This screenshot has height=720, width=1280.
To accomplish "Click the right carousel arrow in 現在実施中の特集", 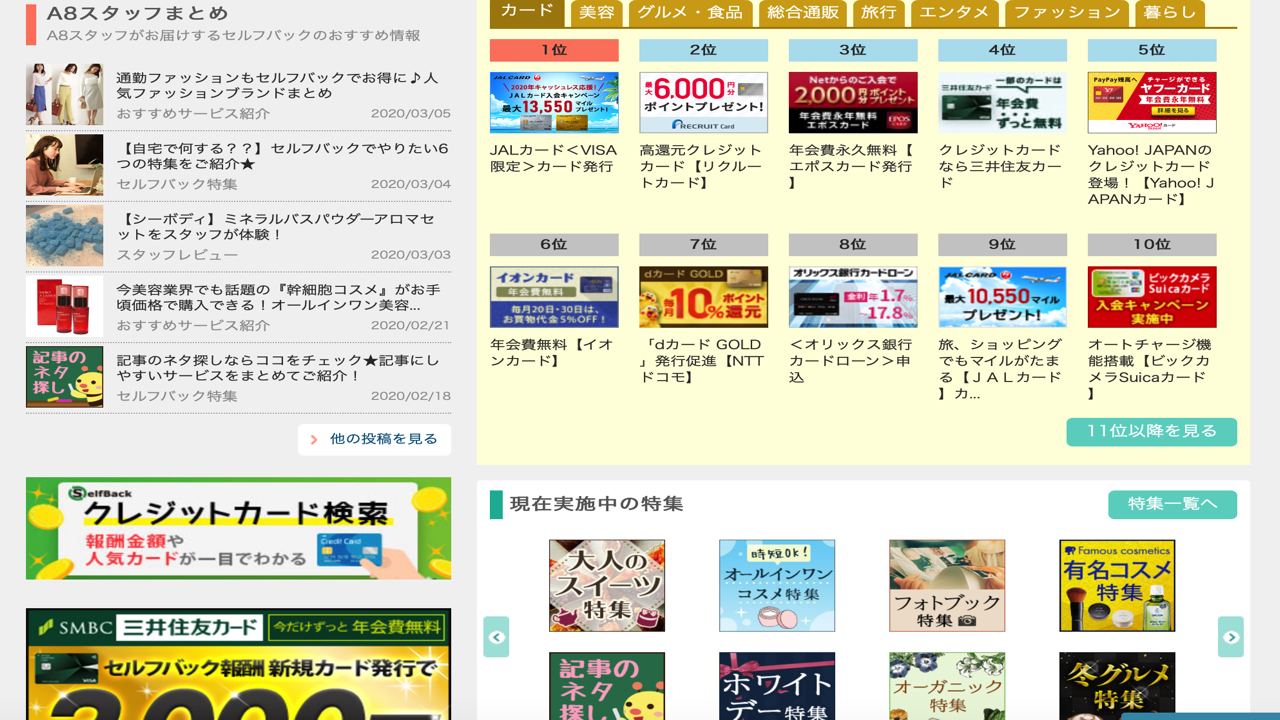I will pos(1231,637).
